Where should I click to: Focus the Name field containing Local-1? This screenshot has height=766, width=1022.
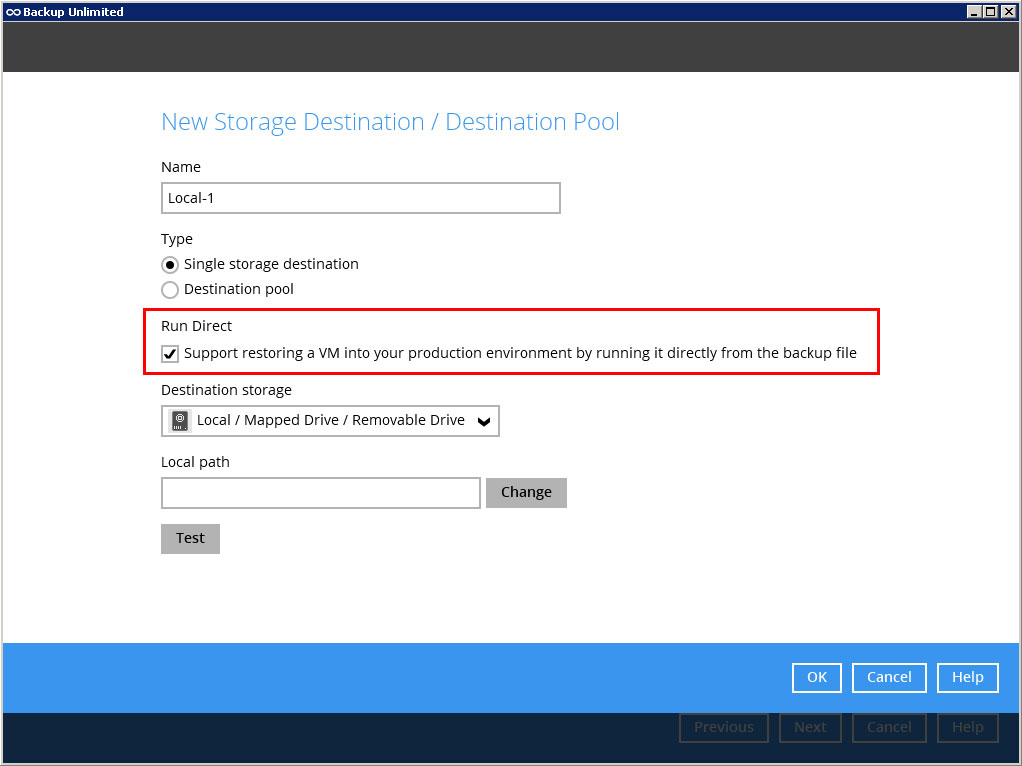coord(360,198)
